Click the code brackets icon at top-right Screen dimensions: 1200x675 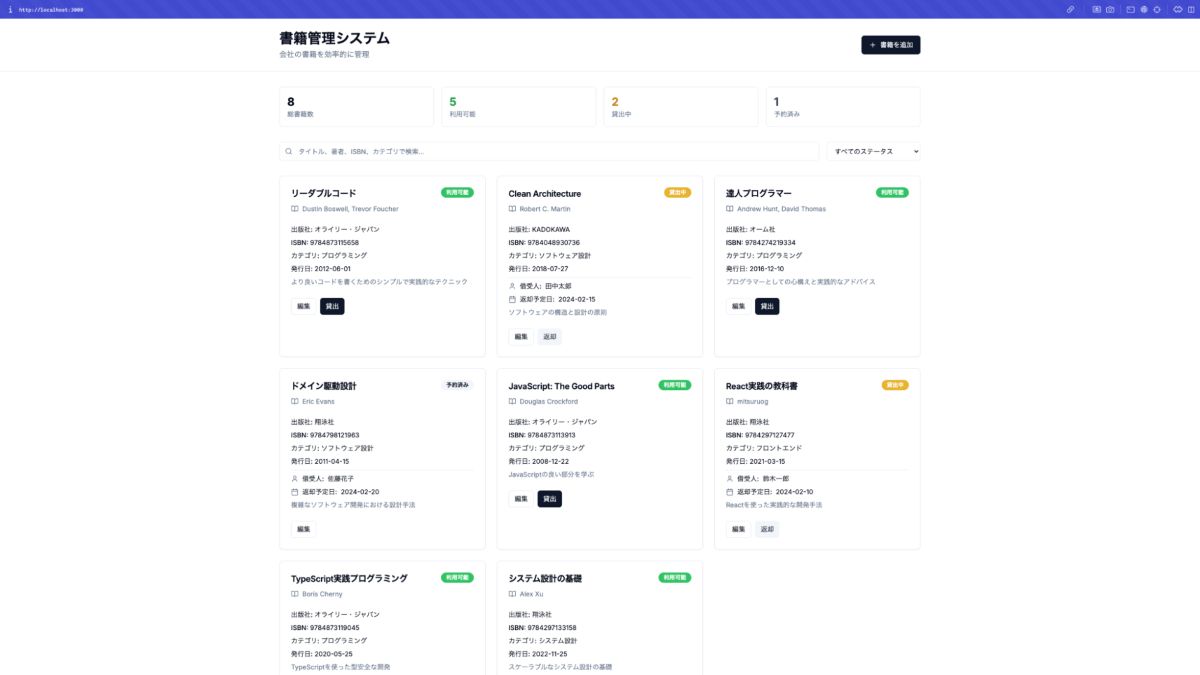1177,9
